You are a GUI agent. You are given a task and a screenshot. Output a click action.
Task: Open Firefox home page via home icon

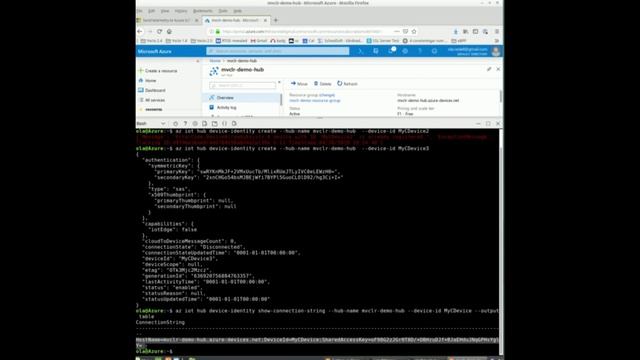pyautogui.click(x=169, y=31)
